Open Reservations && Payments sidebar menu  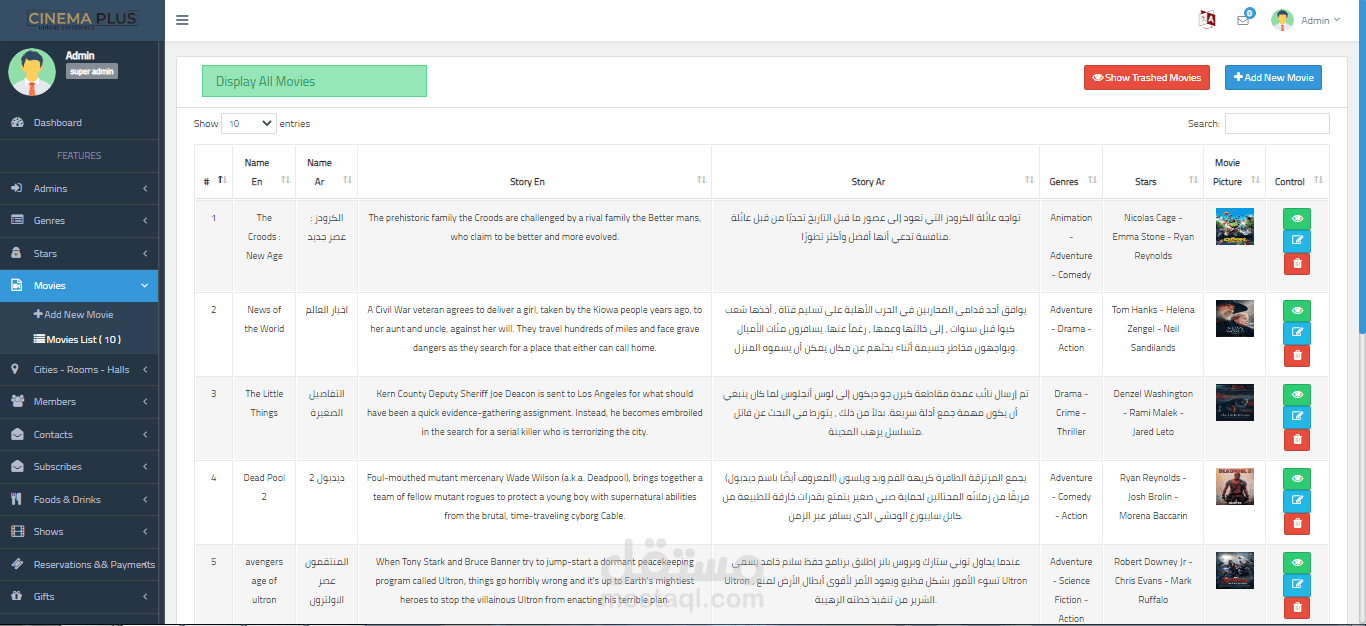(x=79, y=564)
